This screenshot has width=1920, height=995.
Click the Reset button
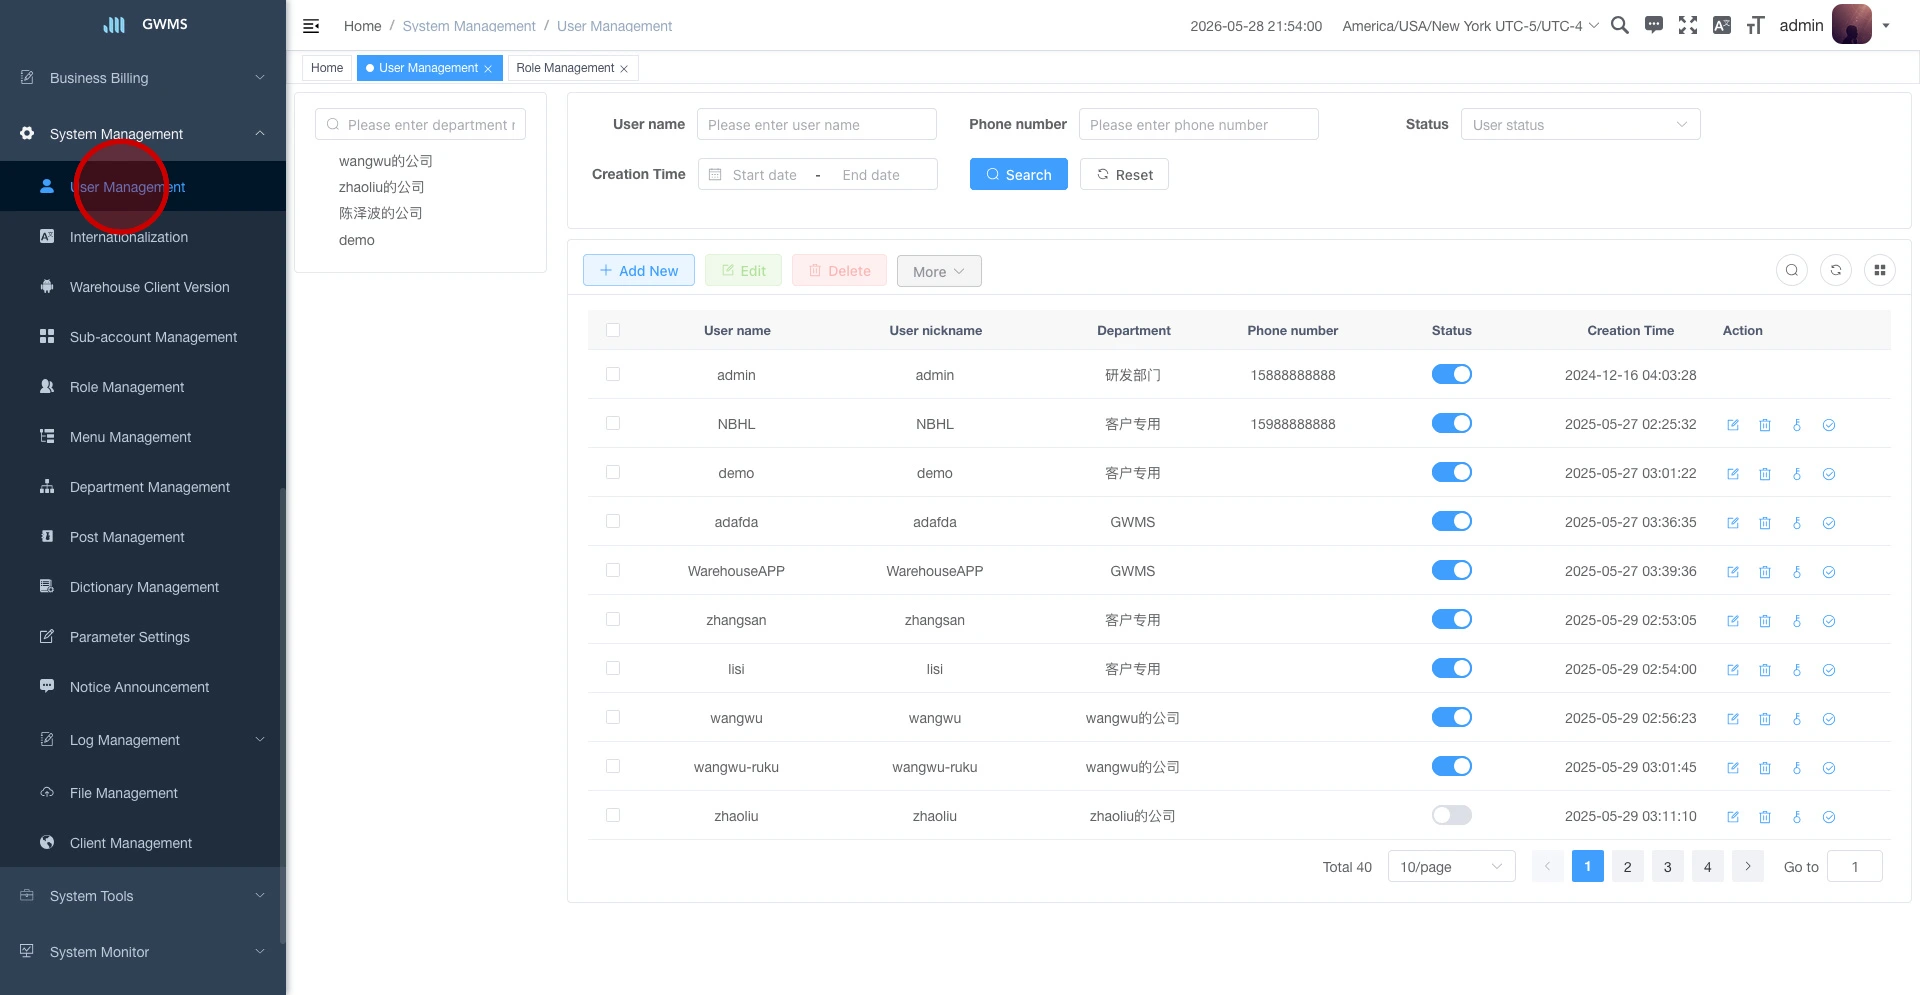pyautogui.click(x=1124, y=174)
